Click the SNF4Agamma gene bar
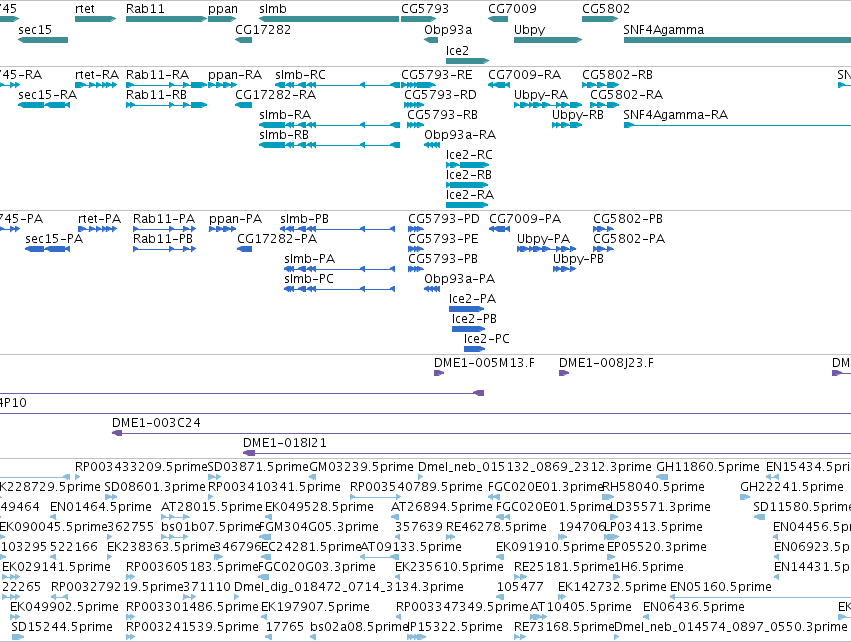The width and height of the screenshot is (851, 642). coord(737,40)
